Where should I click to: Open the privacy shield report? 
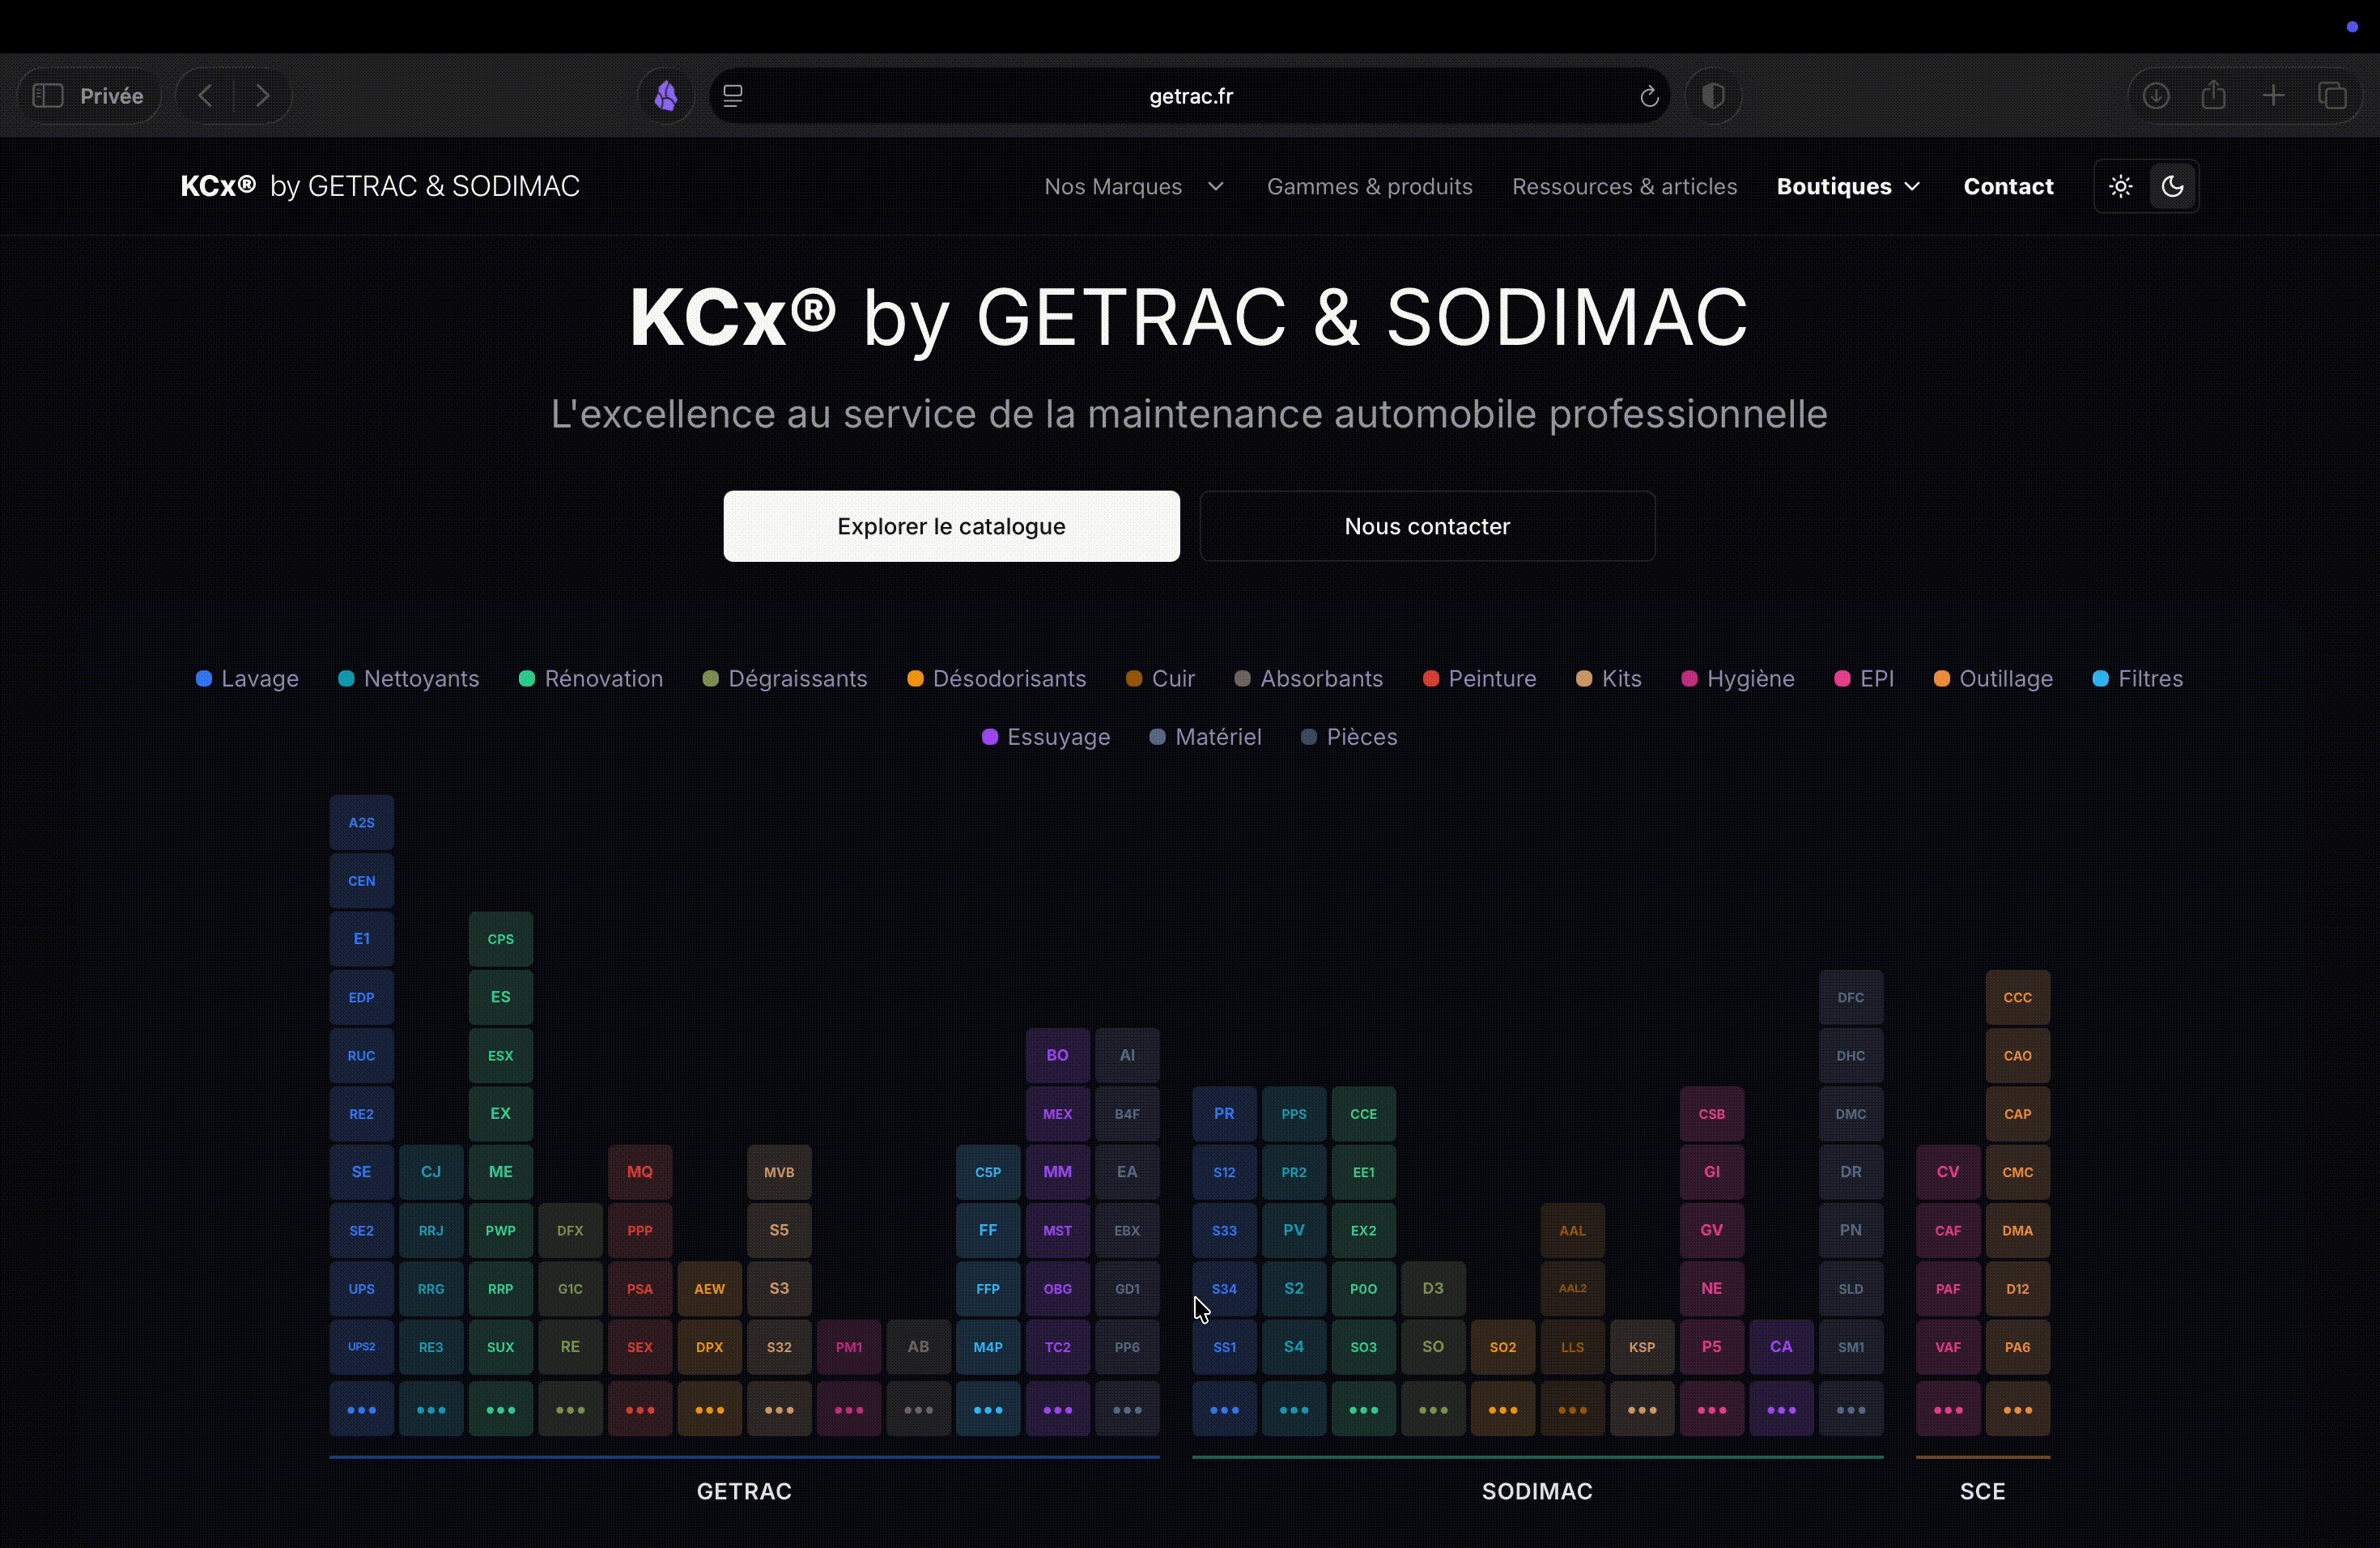[x=1713, y=96]
